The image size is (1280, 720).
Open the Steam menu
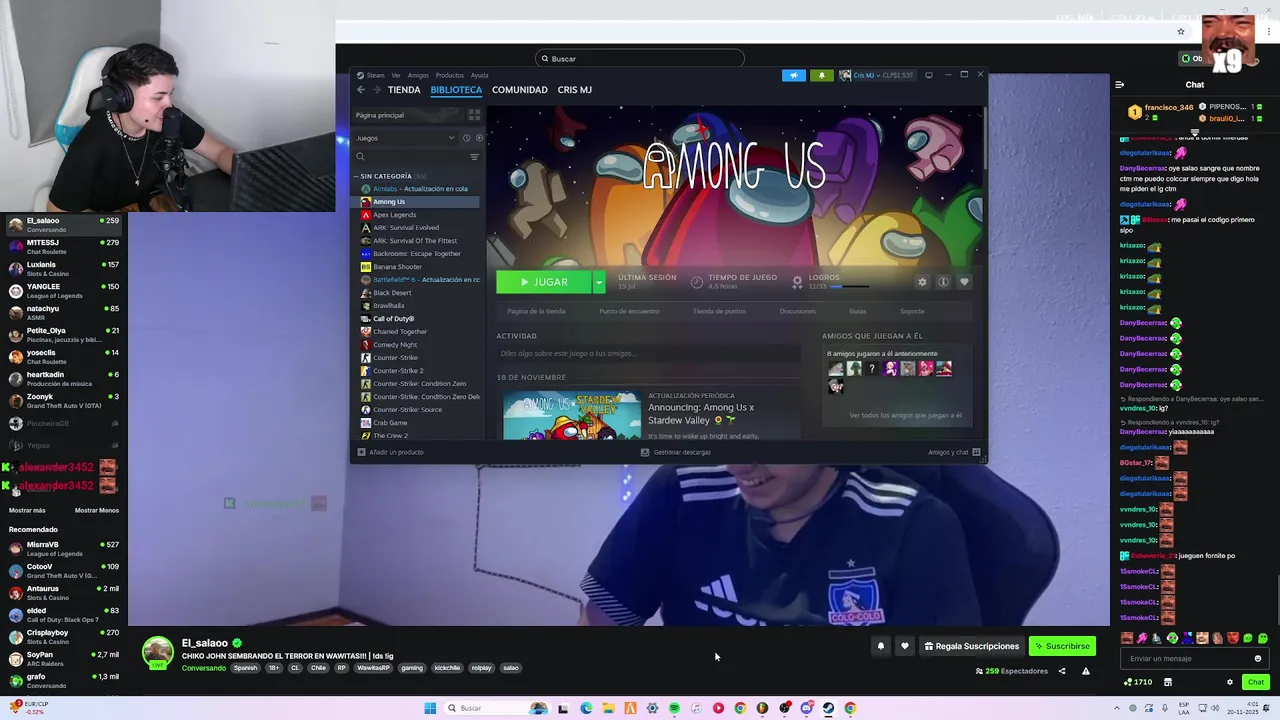coord(375,75)
